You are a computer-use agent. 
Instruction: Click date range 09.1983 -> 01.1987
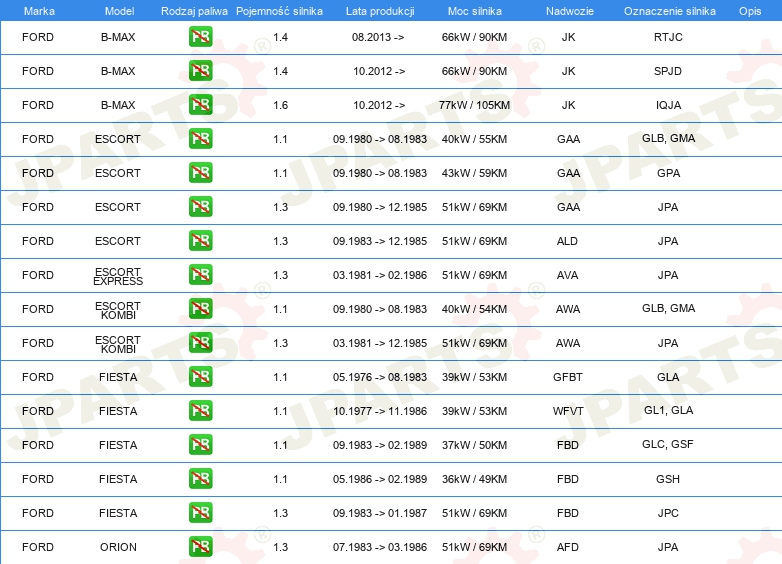pos(380,513)
